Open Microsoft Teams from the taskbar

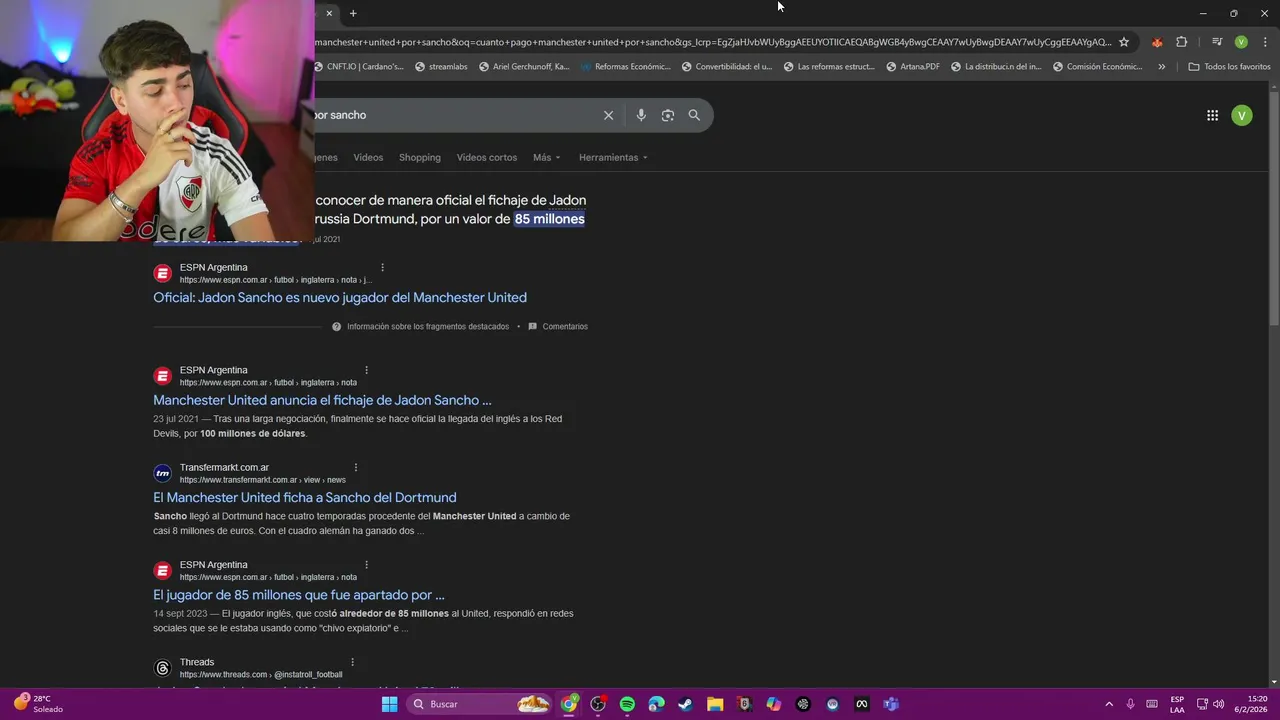891,704
